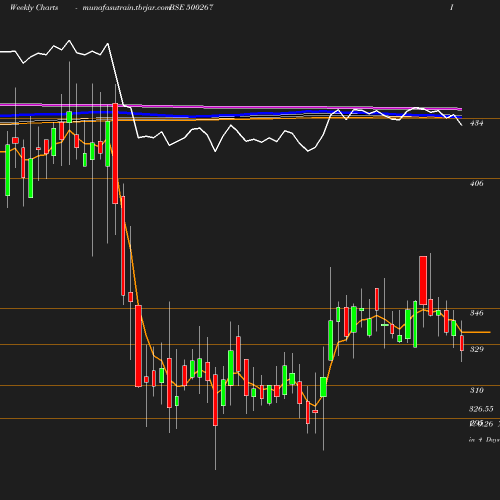Click the "BSE 500267" symbol label

point(191,8)
